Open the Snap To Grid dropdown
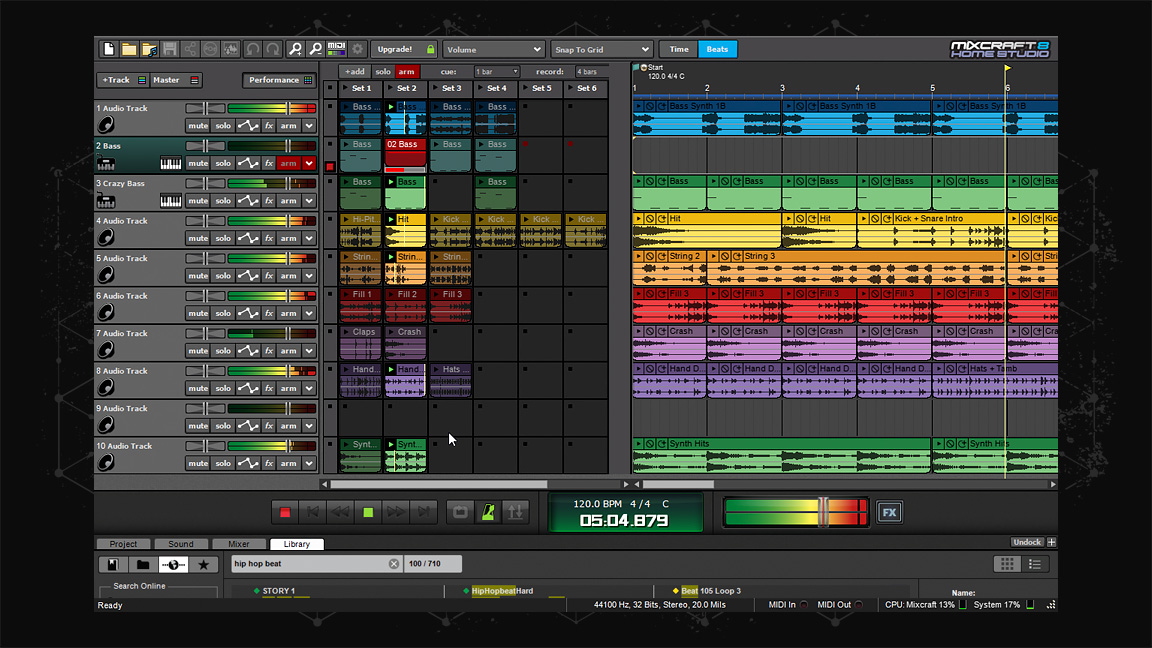 point(602,49)
